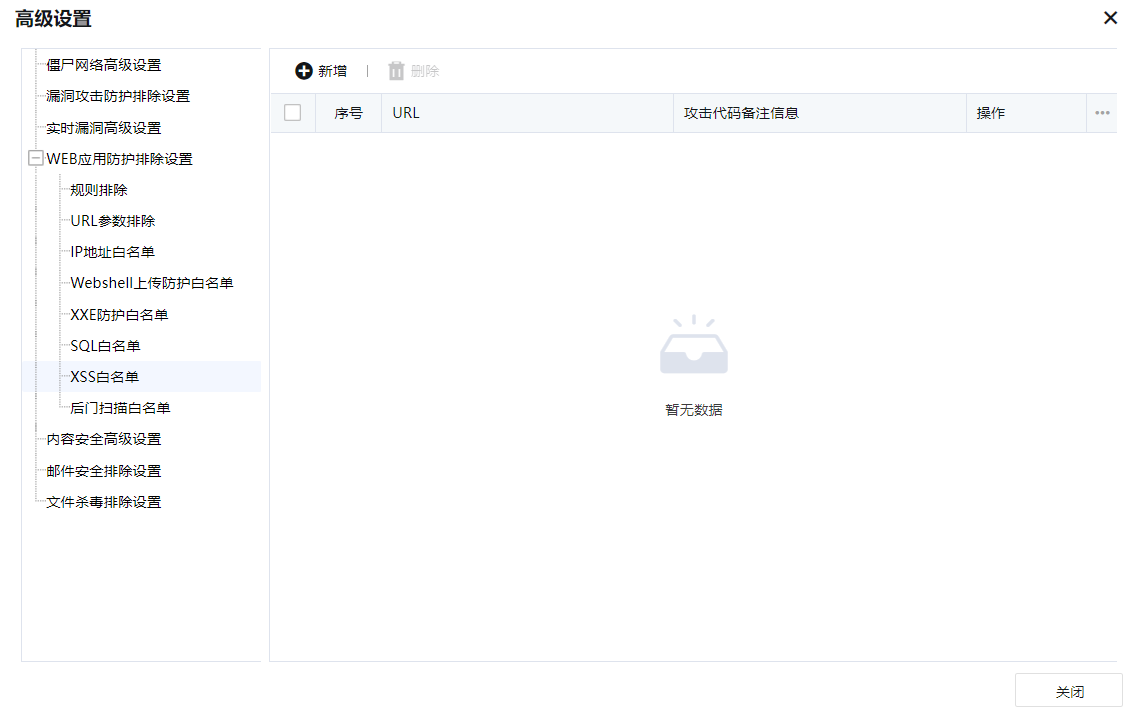Open 后门扫描白名单 item

tap(120, 408)
